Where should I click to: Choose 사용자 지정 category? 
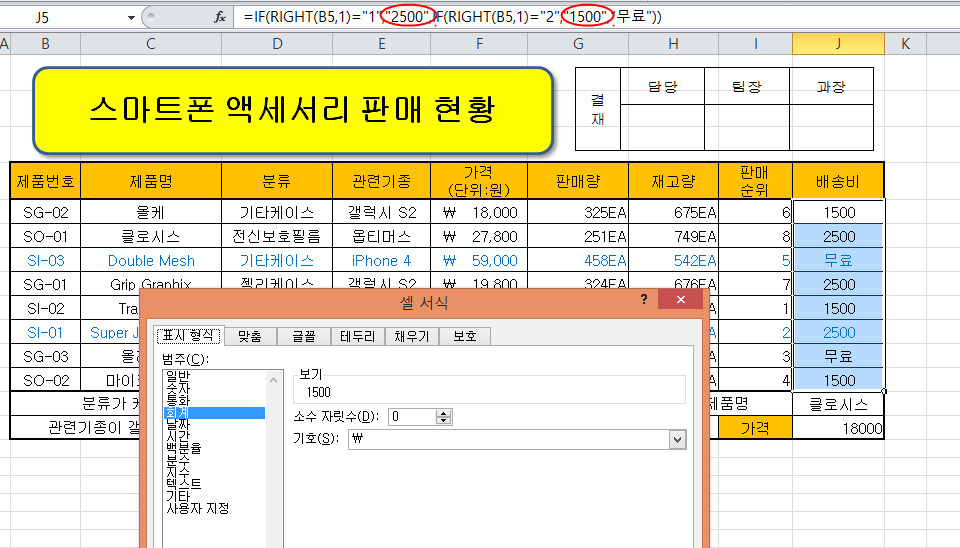tap(197, 508)
